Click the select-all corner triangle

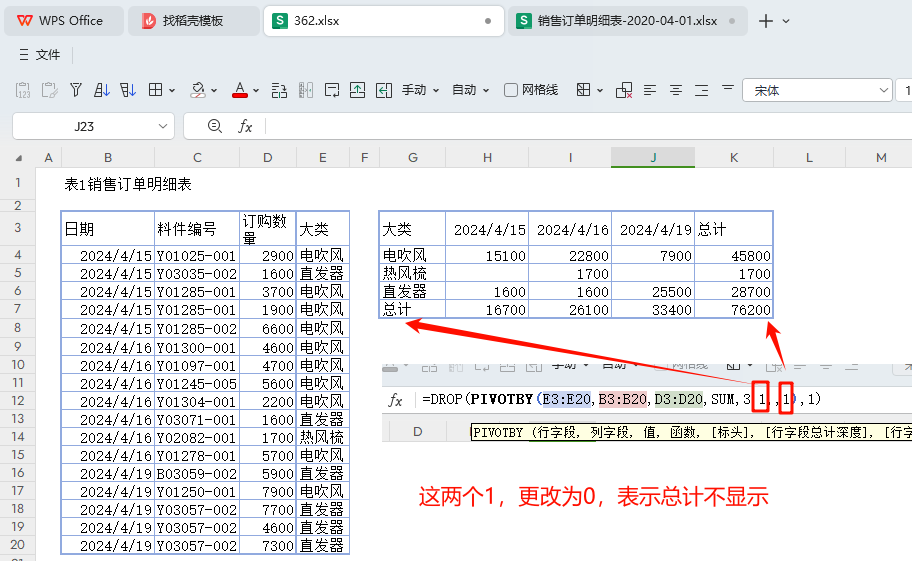[x=19, y=158]
